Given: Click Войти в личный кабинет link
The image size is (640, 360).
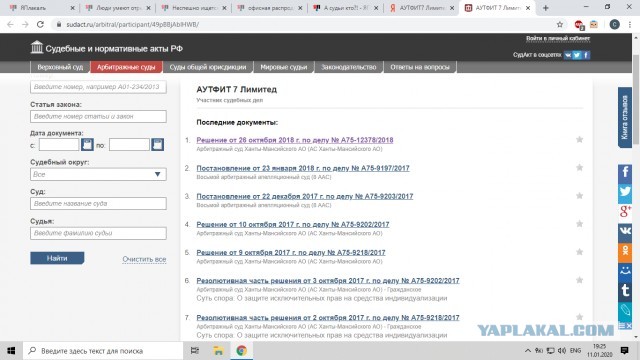Looking at the screenshot, I should pyautogui.click(x=558, y=38).
